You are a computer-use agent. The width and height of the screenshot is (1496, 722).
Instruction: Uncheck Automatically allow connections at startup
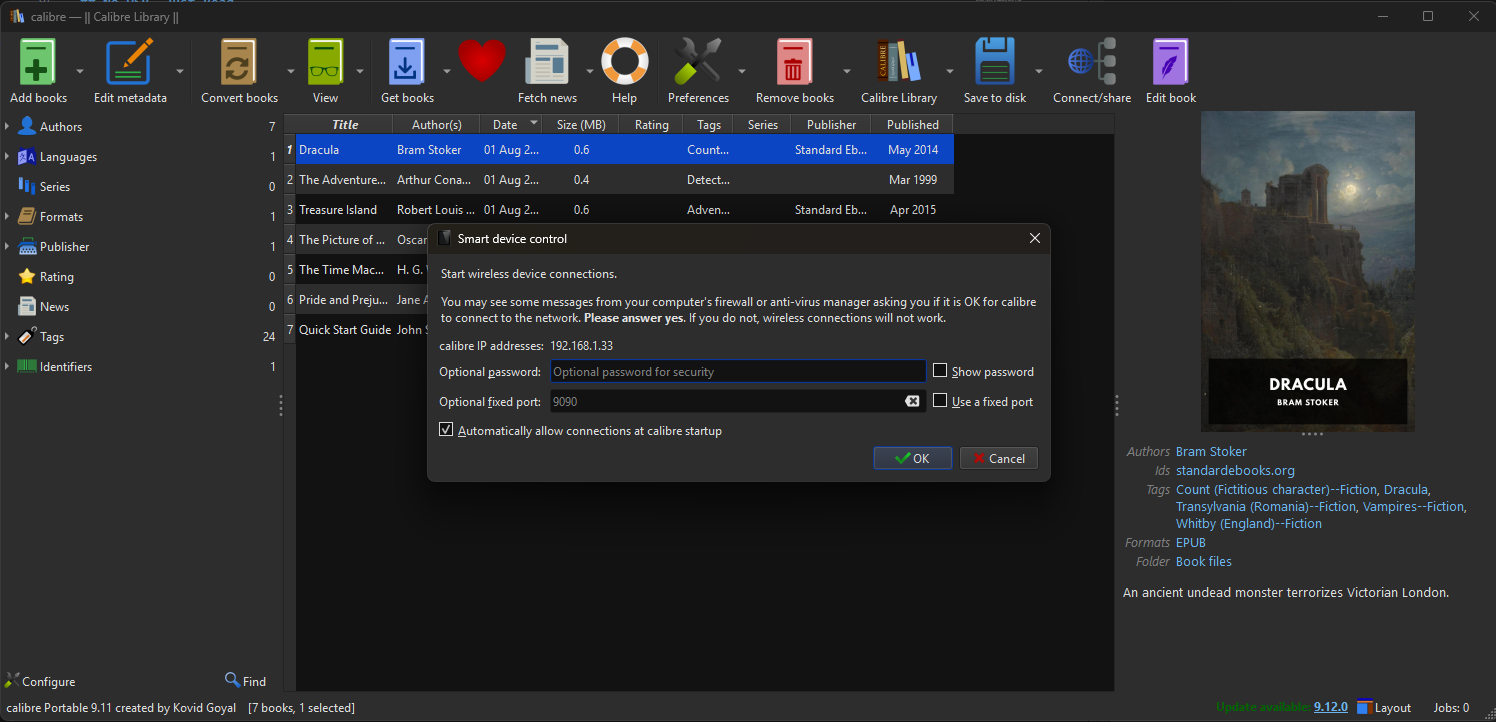tap(446, 430)
